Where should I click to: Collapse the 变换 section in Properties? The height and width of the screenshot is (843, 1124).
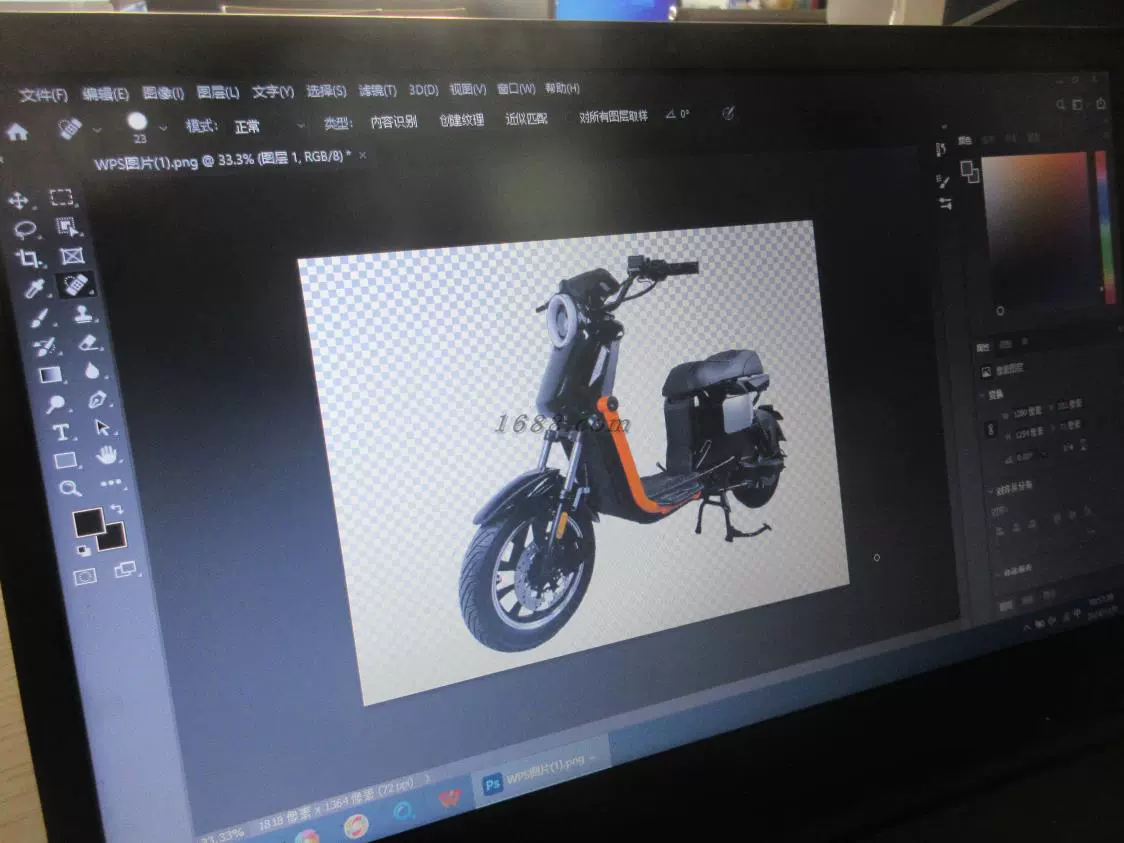[982, 395]
